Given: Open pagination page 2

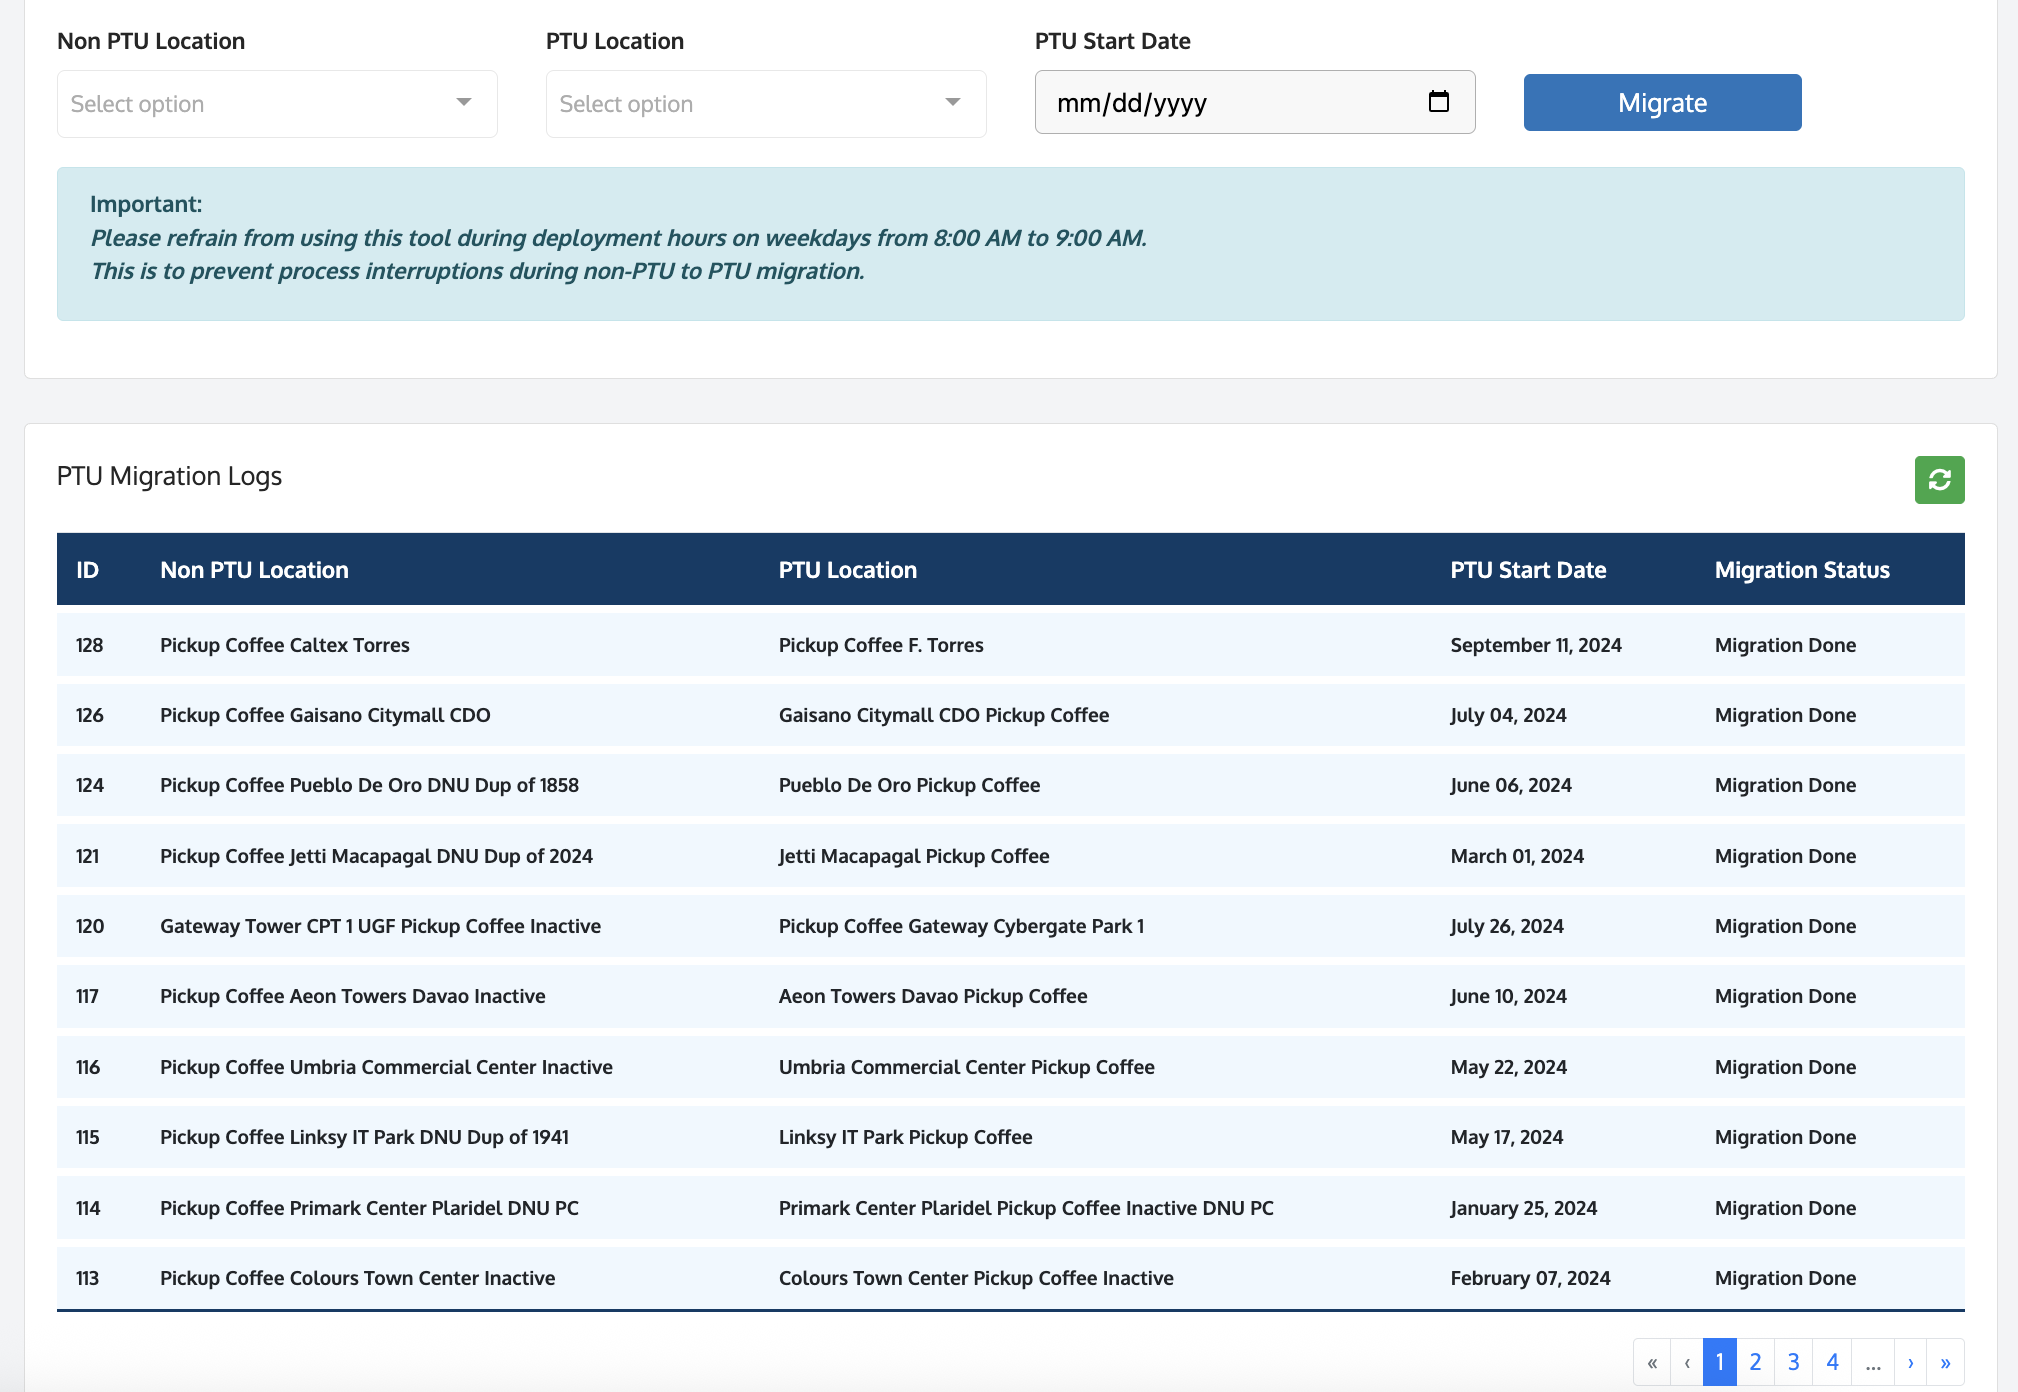Looking at the screenshot, I should pyautogui.click(x=1755, y=1362).
